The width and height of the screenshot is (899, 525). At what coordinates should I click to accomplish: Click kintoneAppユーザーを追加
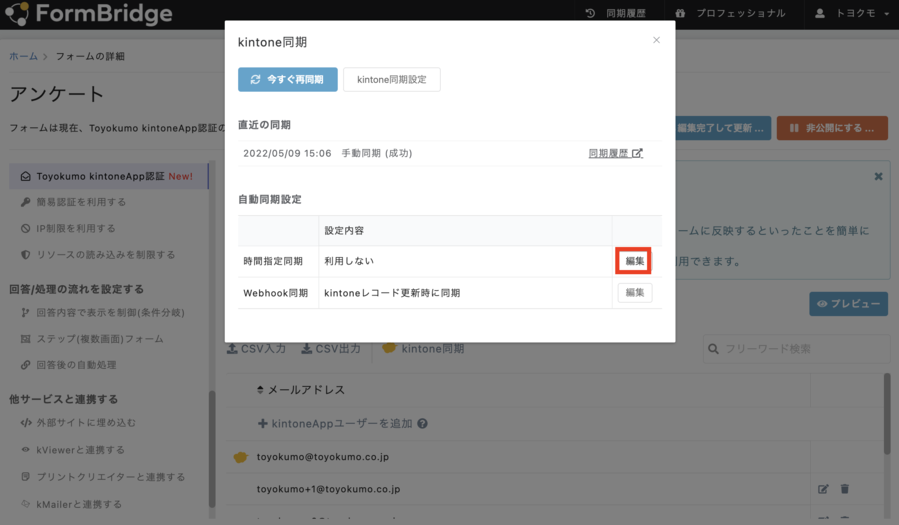(335, 424)
